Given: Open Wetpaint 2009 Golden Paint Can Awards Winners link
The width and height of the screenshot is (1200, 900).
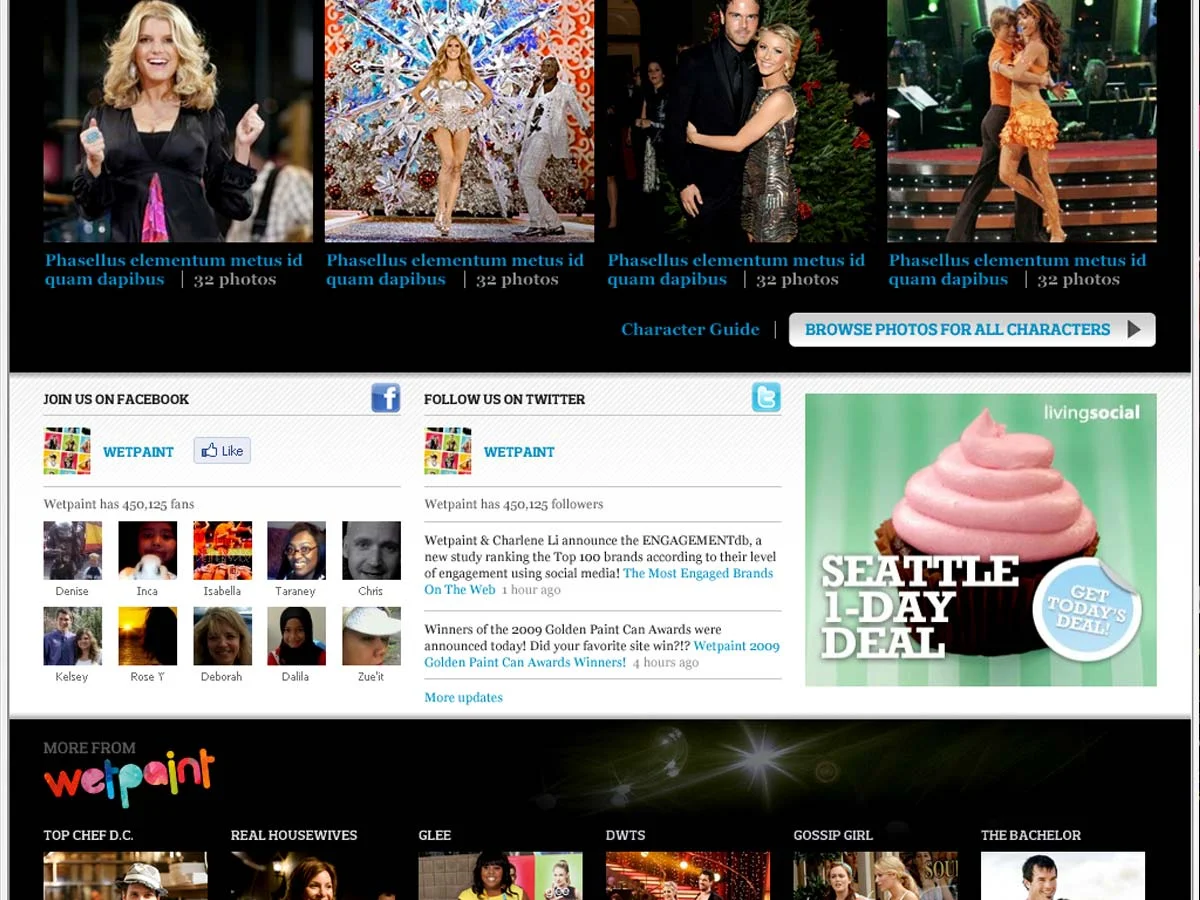Looking at the screenshot, I should coord(602,654).
